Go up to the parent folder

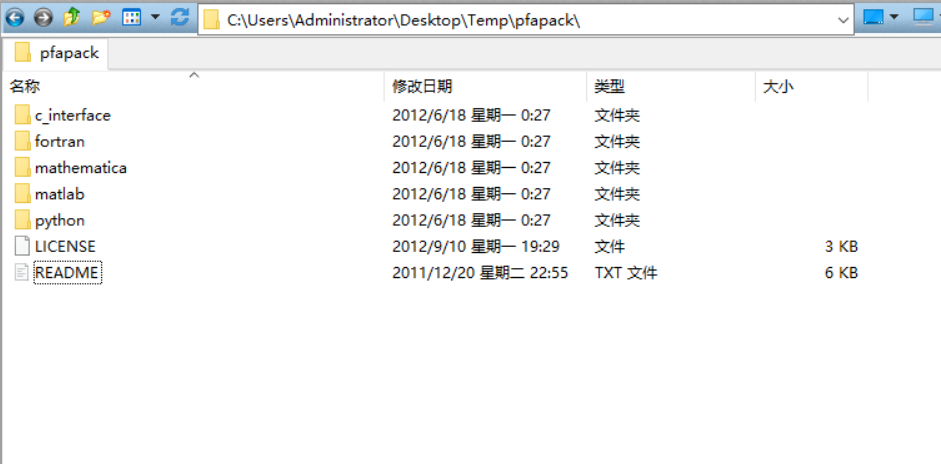tap(71, 18)
